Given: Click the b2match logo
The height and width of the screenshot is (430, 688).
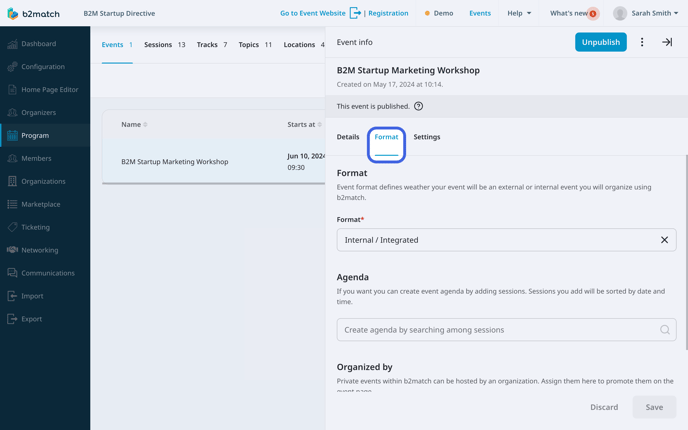Looking at the screenshot, I should coord(33,14).
